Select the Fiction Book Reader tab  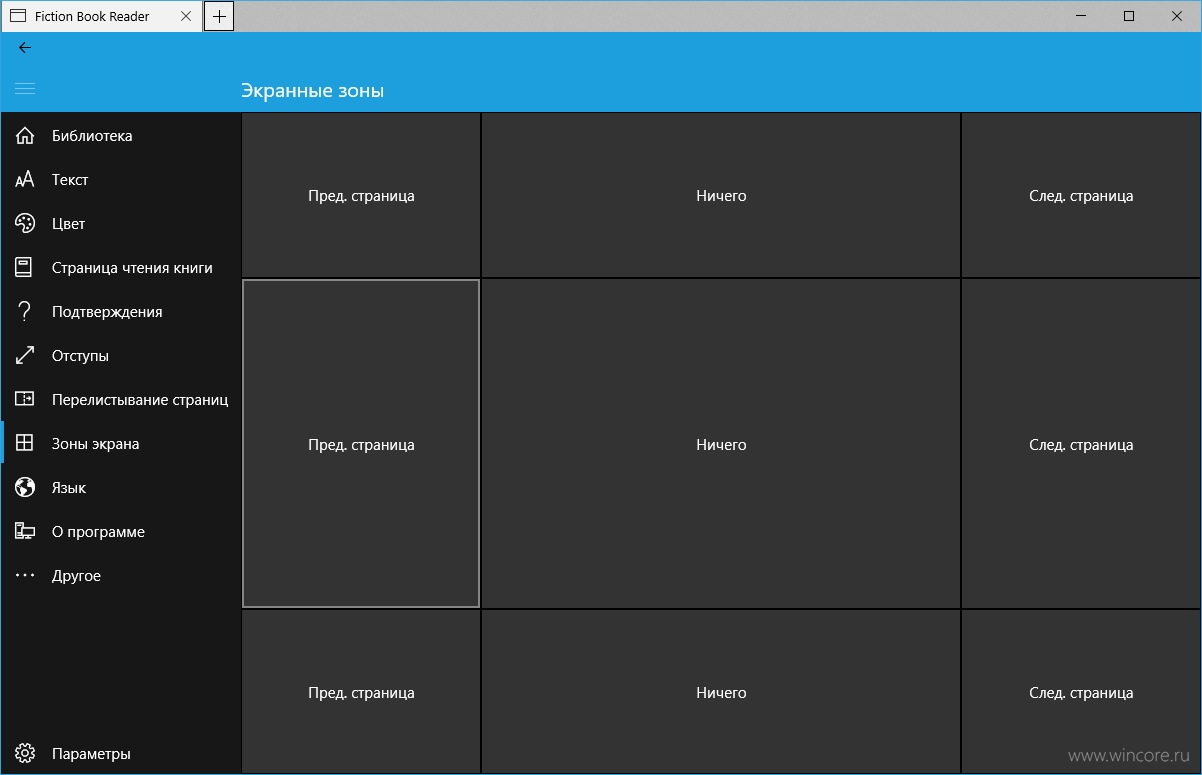click(100, 16)
